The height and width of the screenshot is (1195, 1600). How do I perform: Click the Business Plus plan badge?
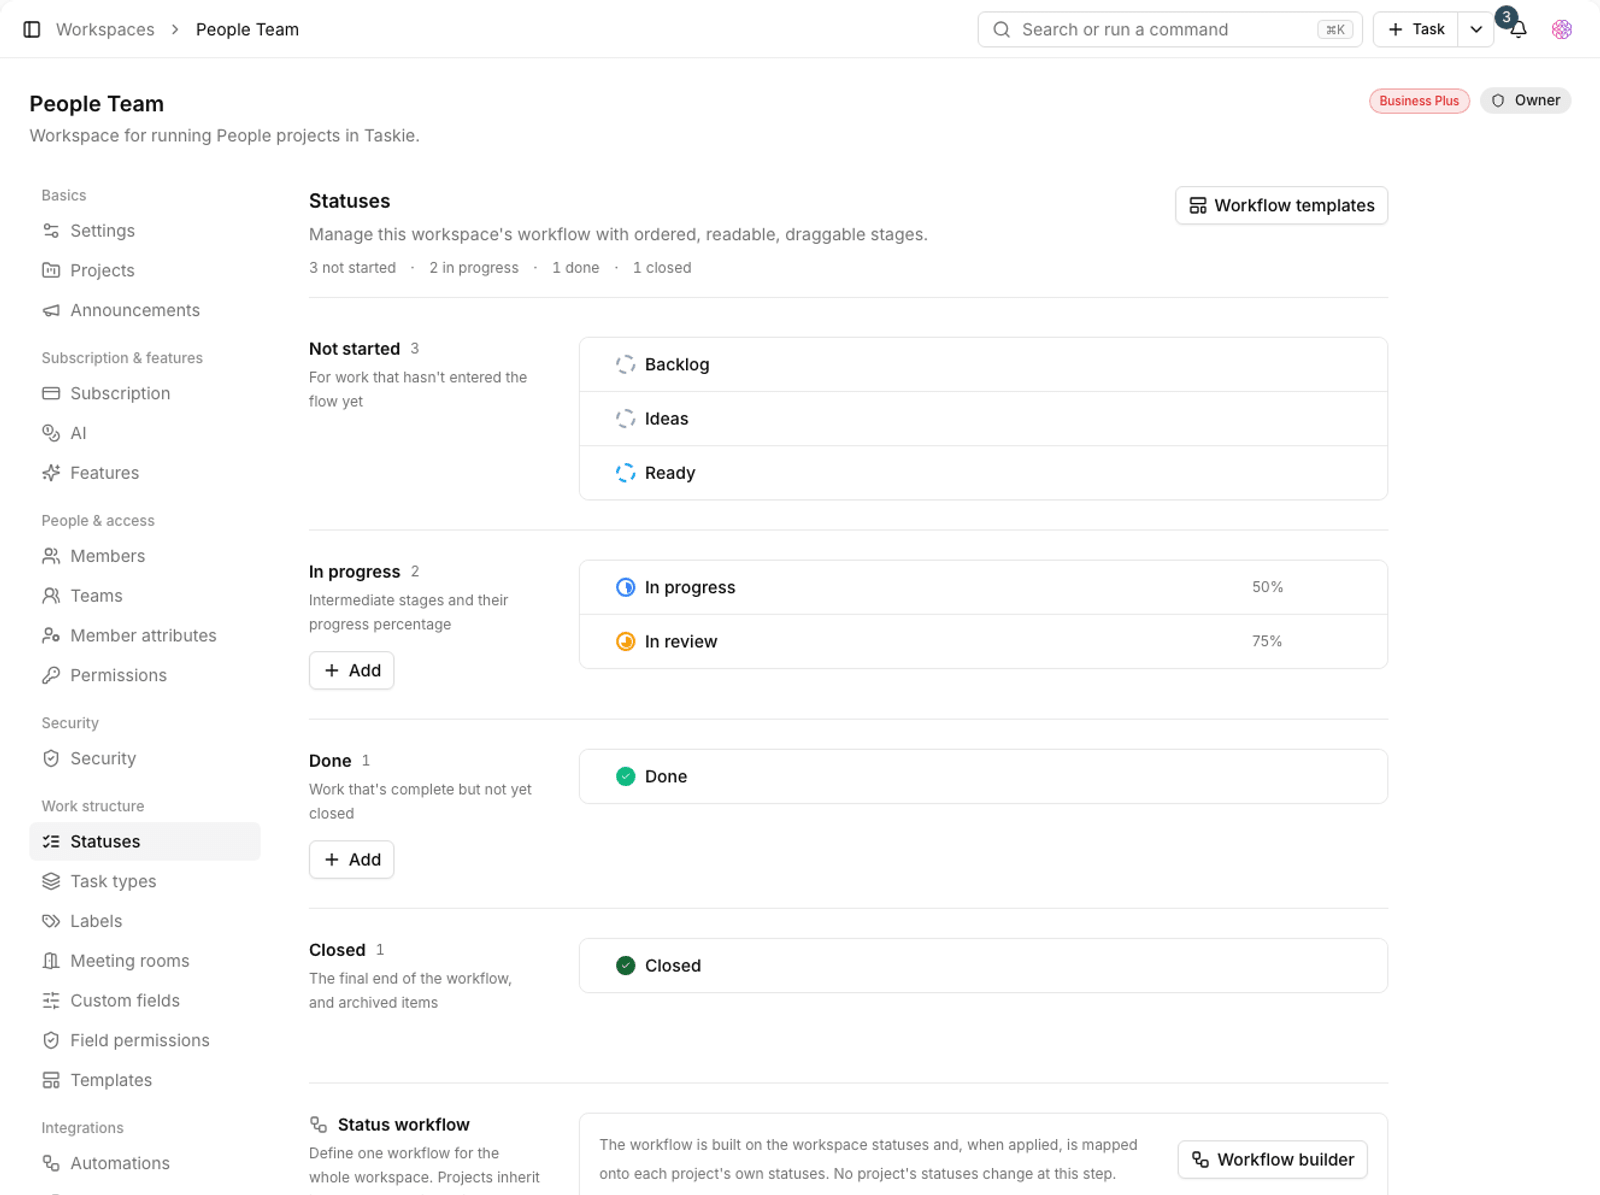[1419, 101]
